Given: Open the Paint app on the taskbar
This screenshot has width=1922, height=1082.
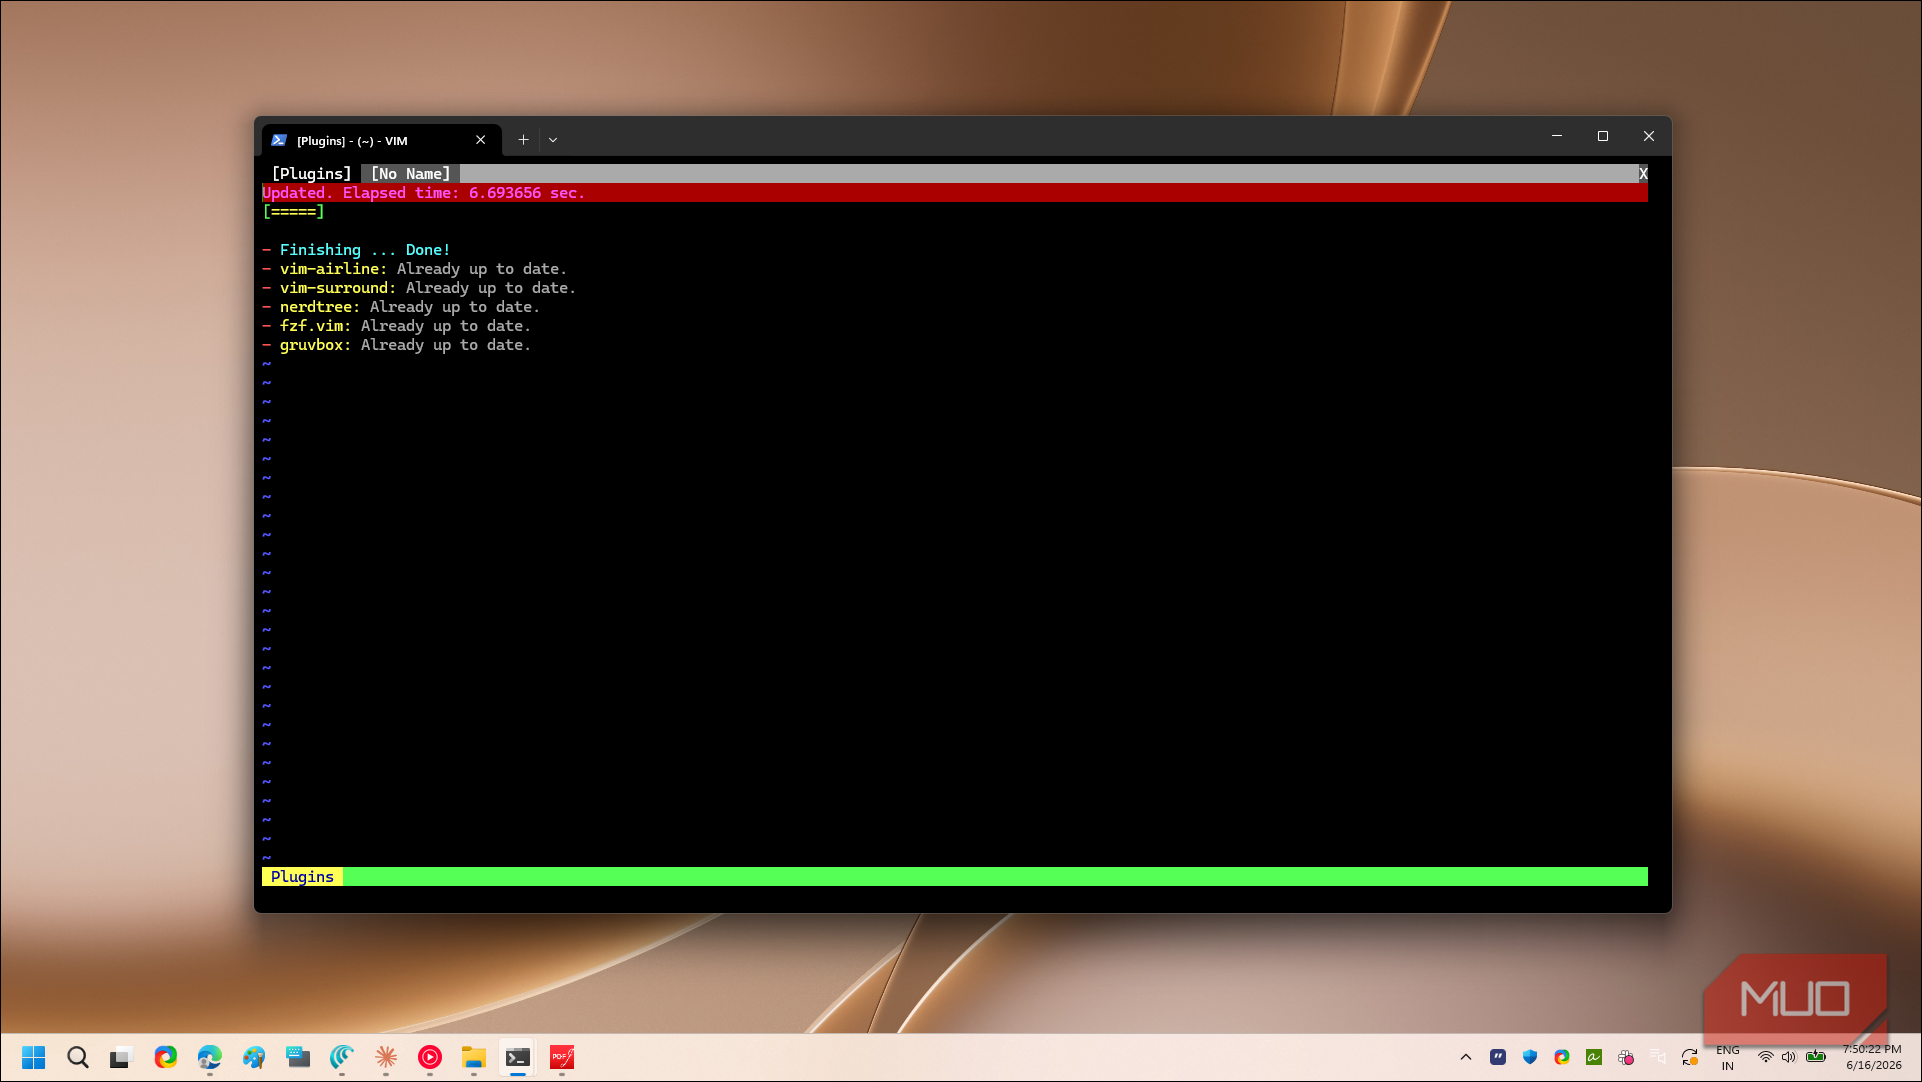Looking at the screenshot, I should (253, 1057).
